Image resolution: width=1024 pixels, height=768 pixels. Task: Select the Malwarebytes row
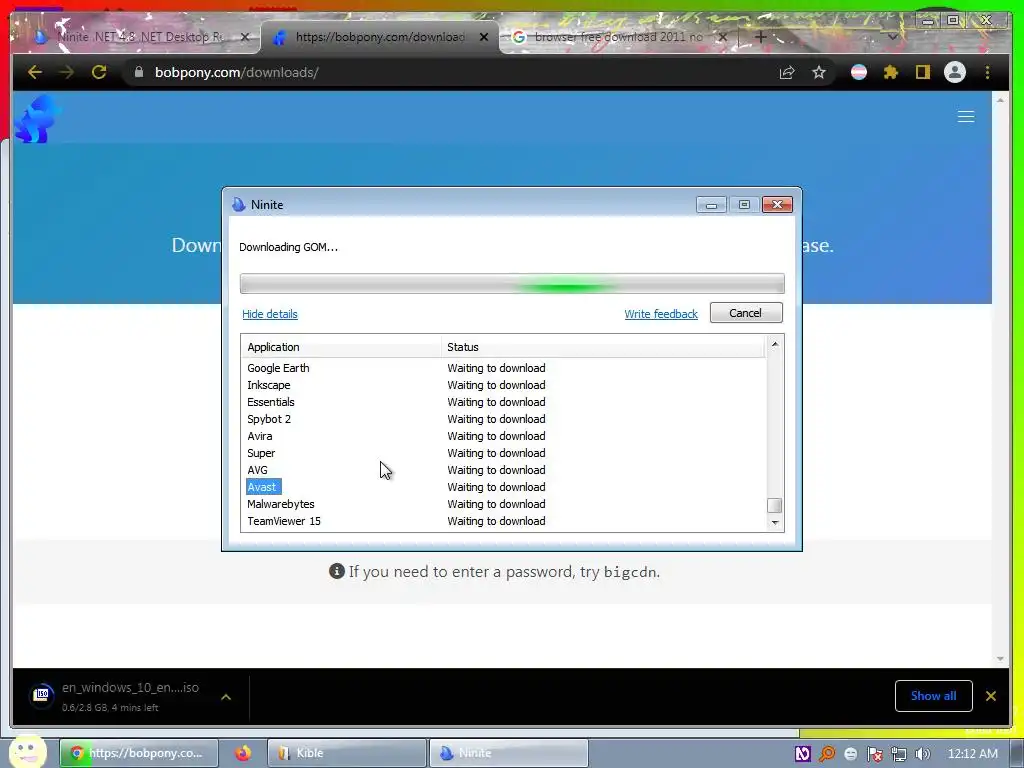click(x=503, y=504)
